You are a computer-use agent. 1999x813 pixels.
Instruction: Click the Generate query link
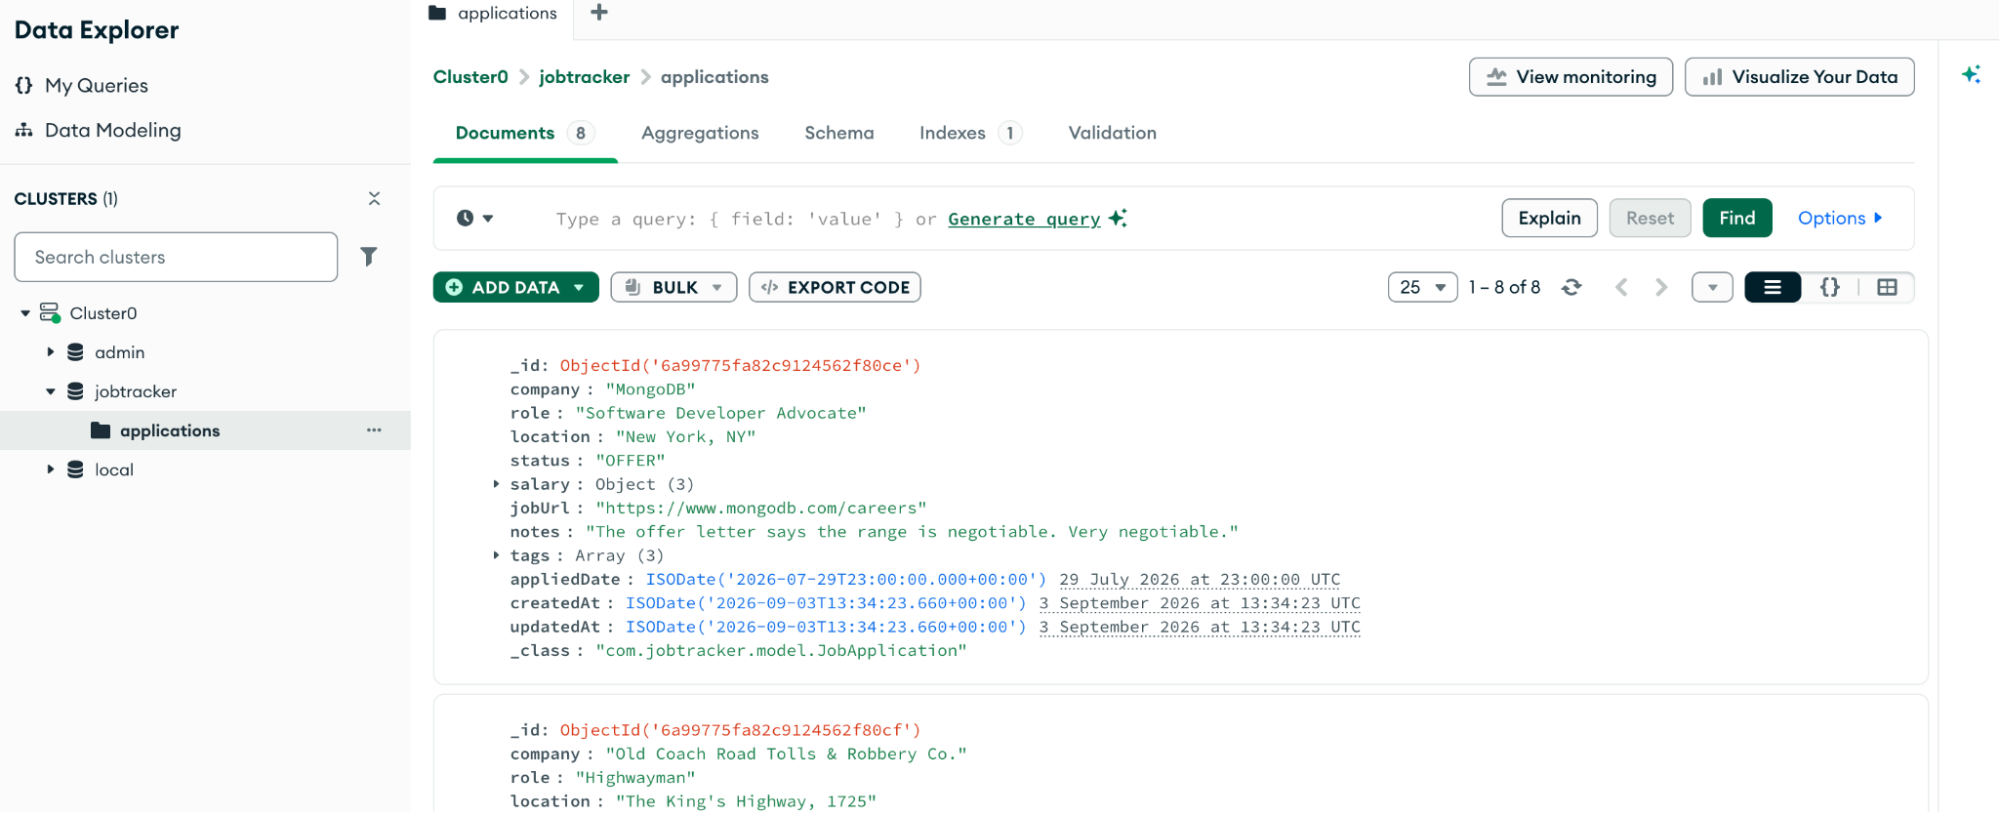pos(1024,219)
